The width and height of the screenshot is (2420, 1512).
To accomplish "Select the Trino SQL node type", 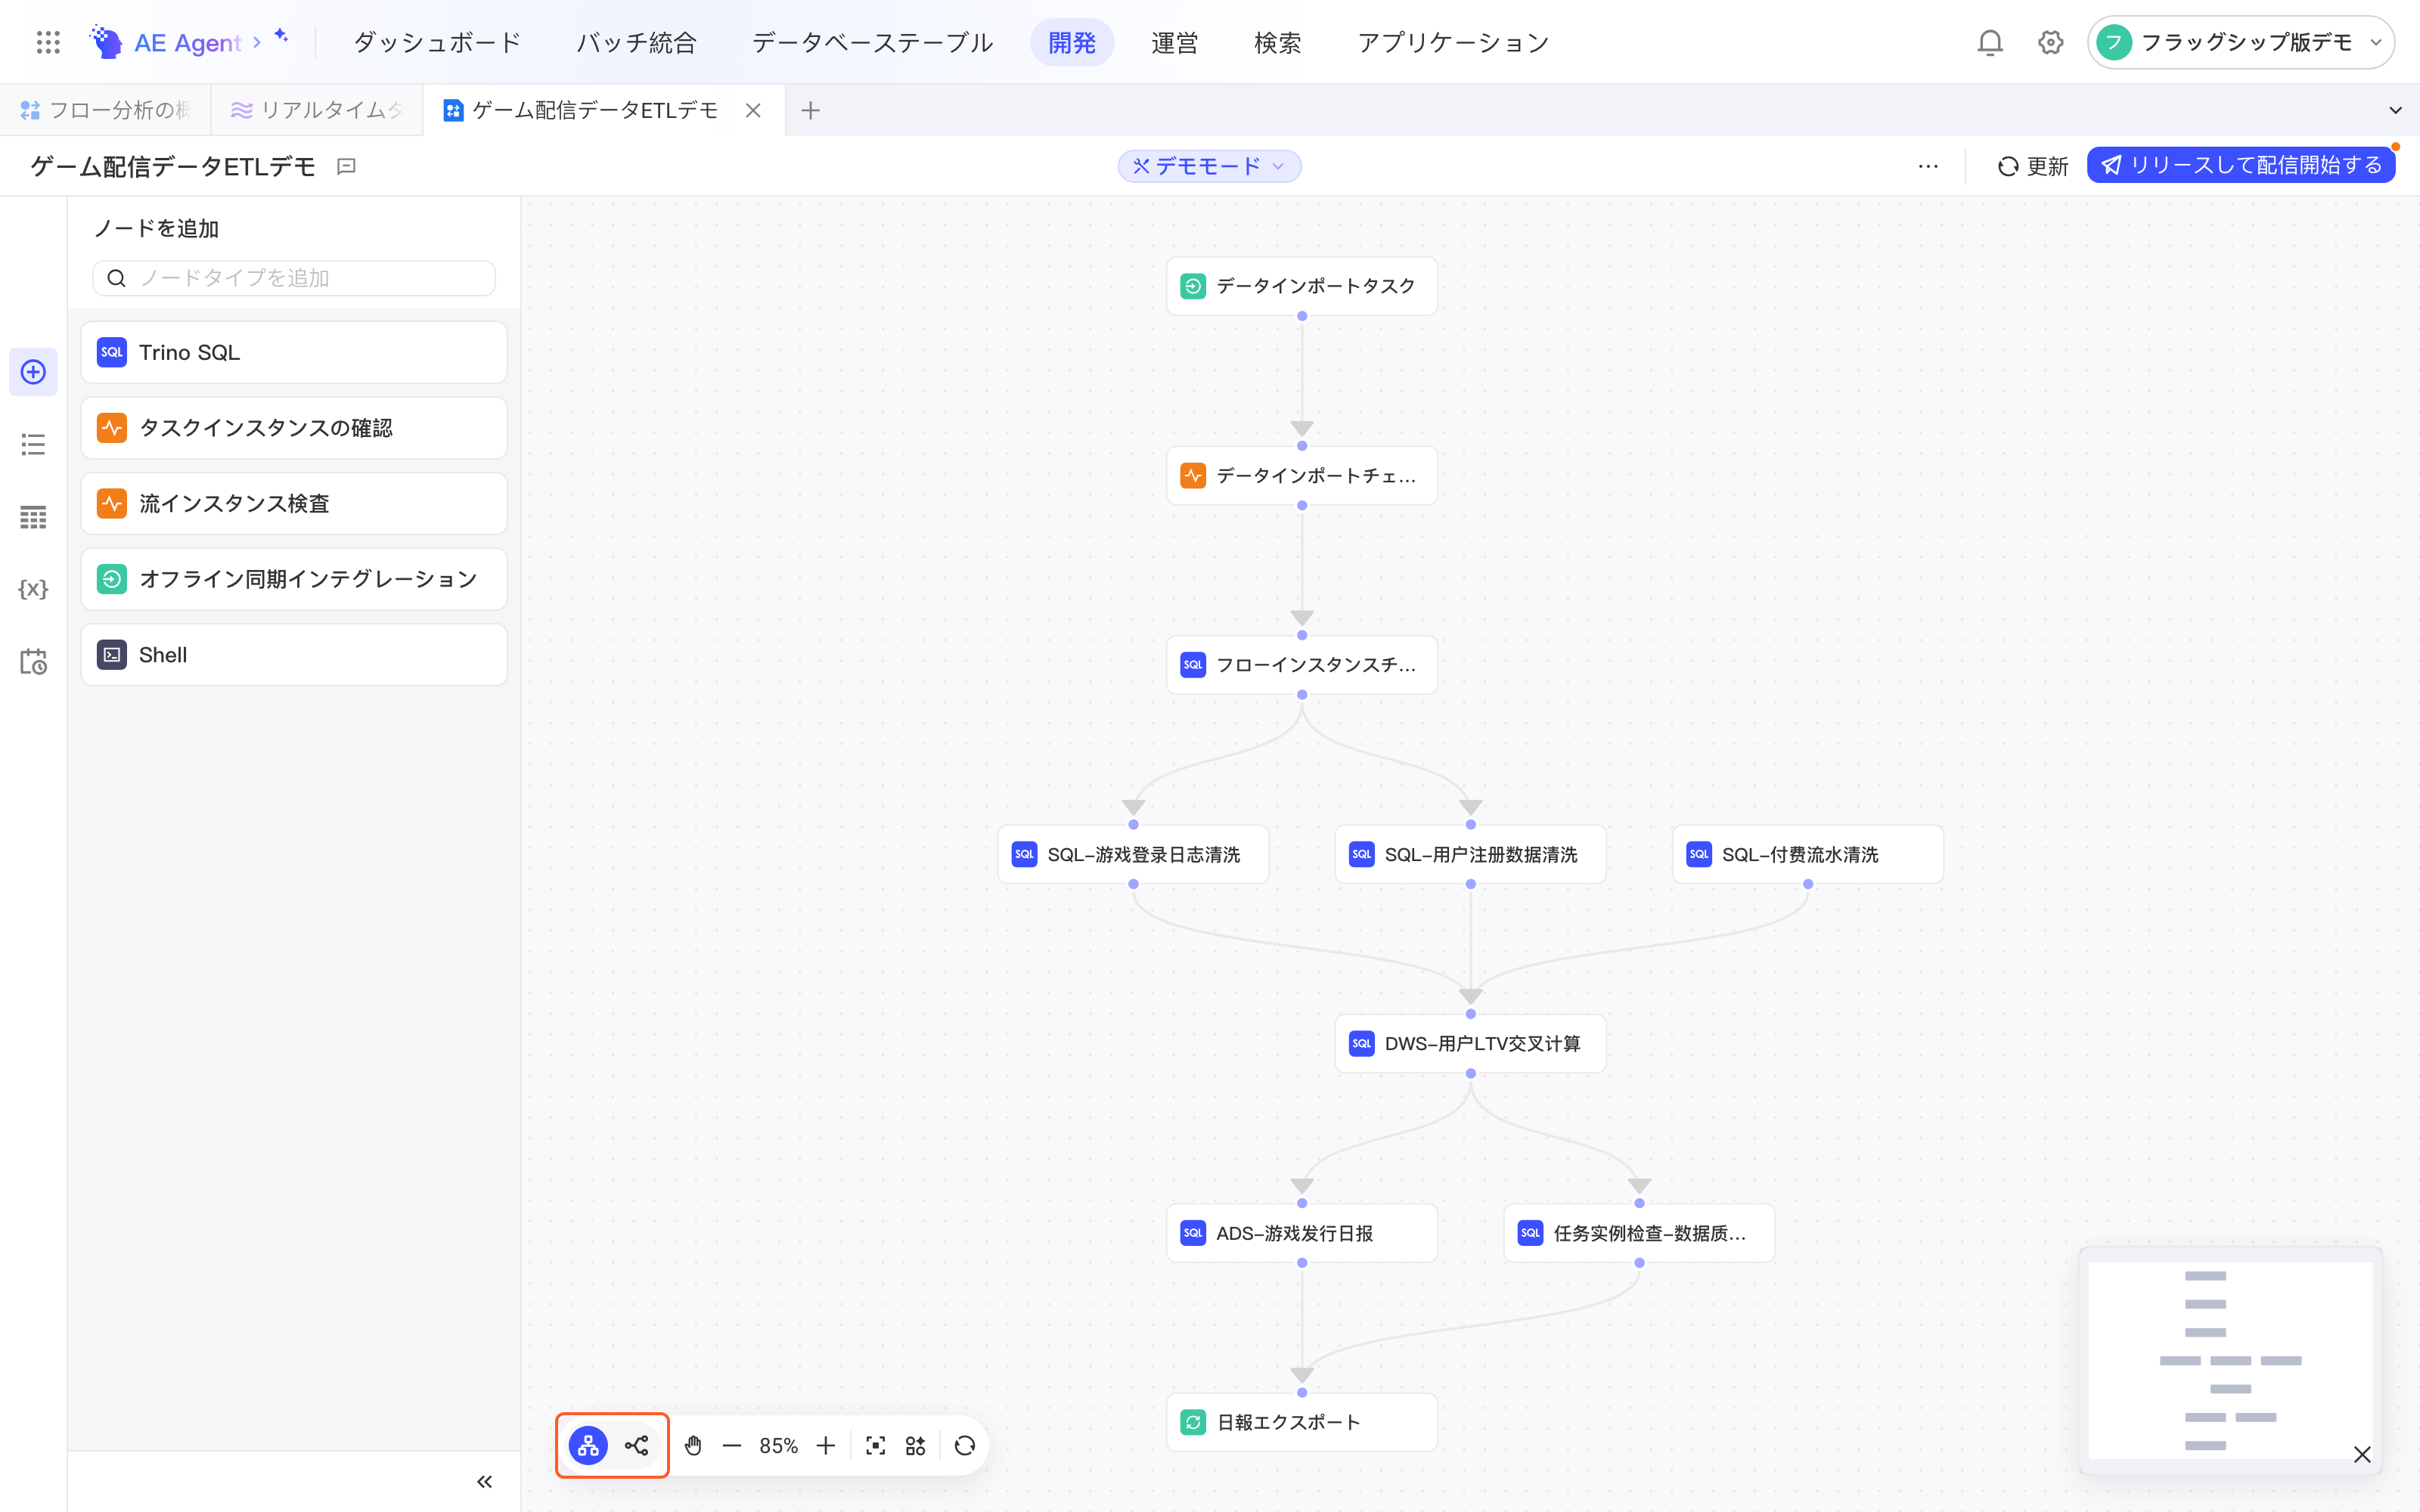I will pos(294,352).
